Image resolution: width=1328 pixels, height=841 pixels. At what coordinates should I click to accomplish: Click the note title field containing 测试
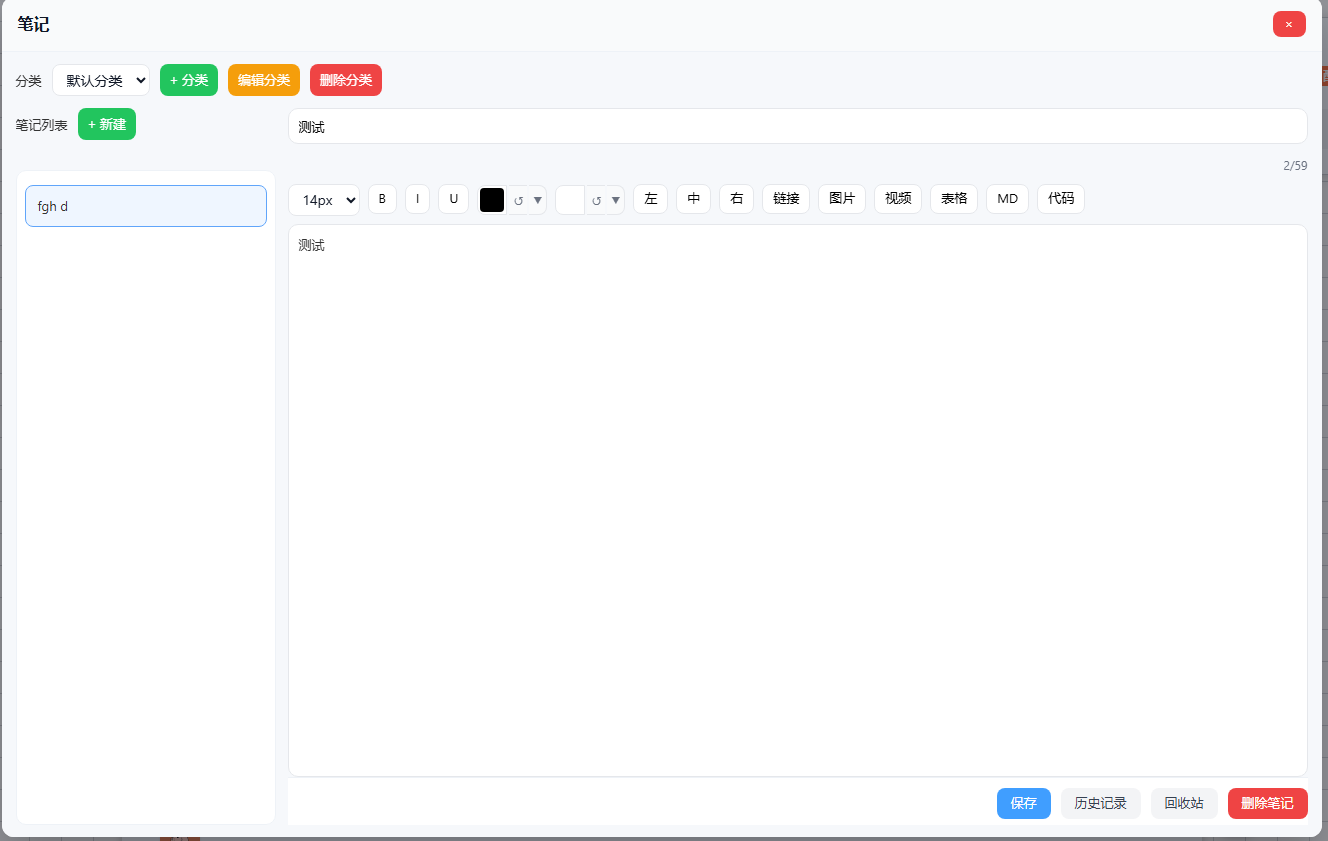pyautogui.click(x=797, y=127)
